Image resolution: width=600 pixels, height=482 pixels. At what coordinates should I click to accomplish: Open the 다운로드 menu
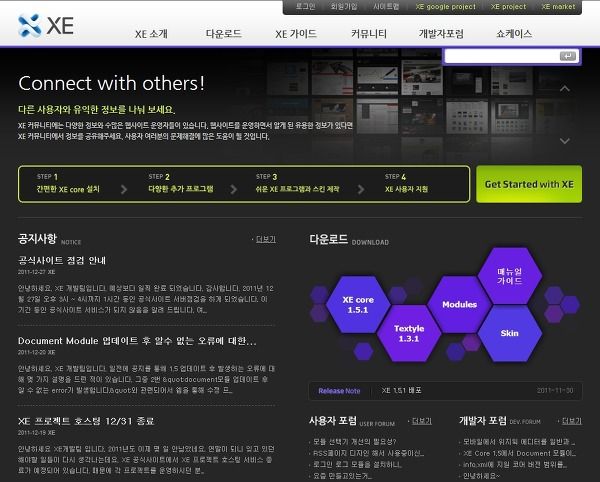click(x=223, y=34)
